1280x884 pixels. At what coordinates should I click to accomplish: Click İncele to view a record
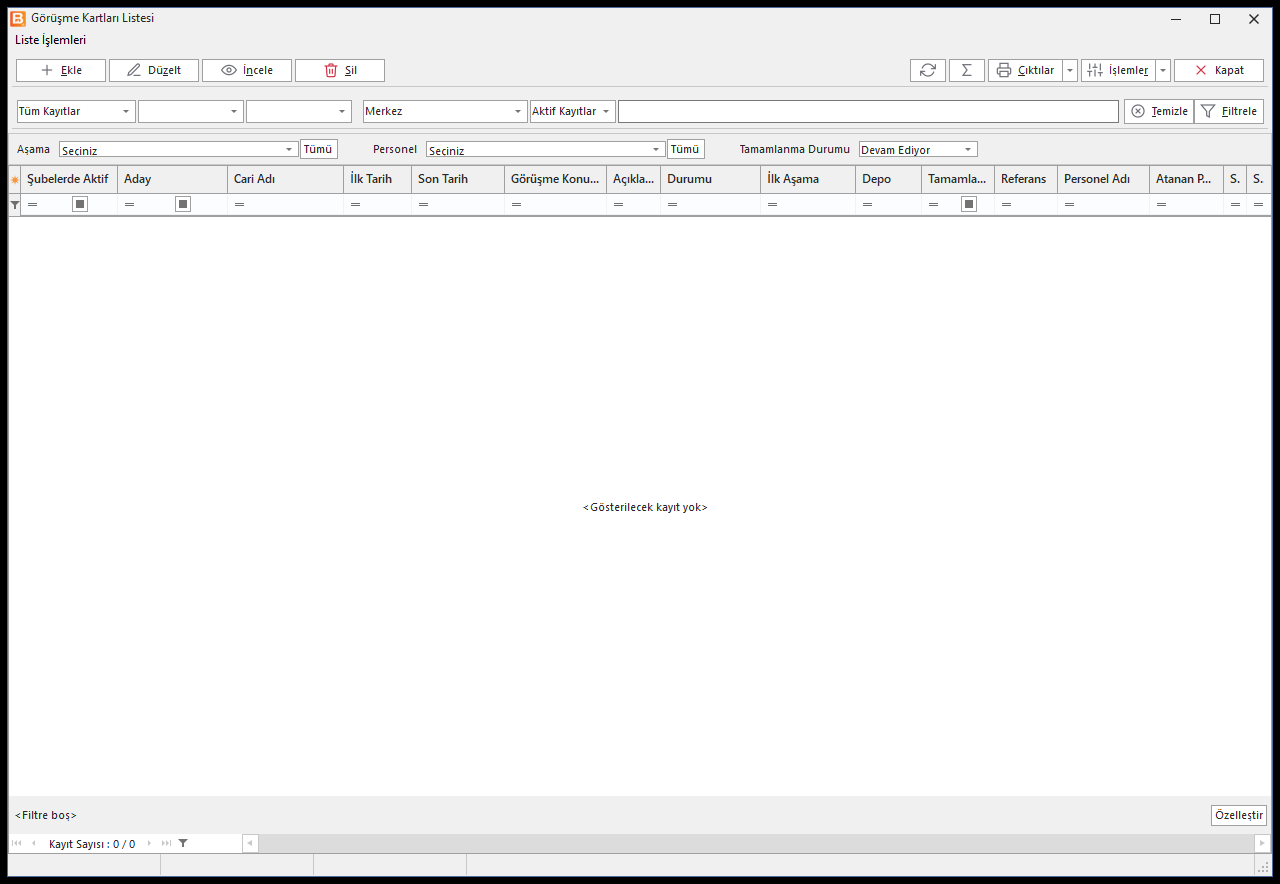(x=247, y=70)
